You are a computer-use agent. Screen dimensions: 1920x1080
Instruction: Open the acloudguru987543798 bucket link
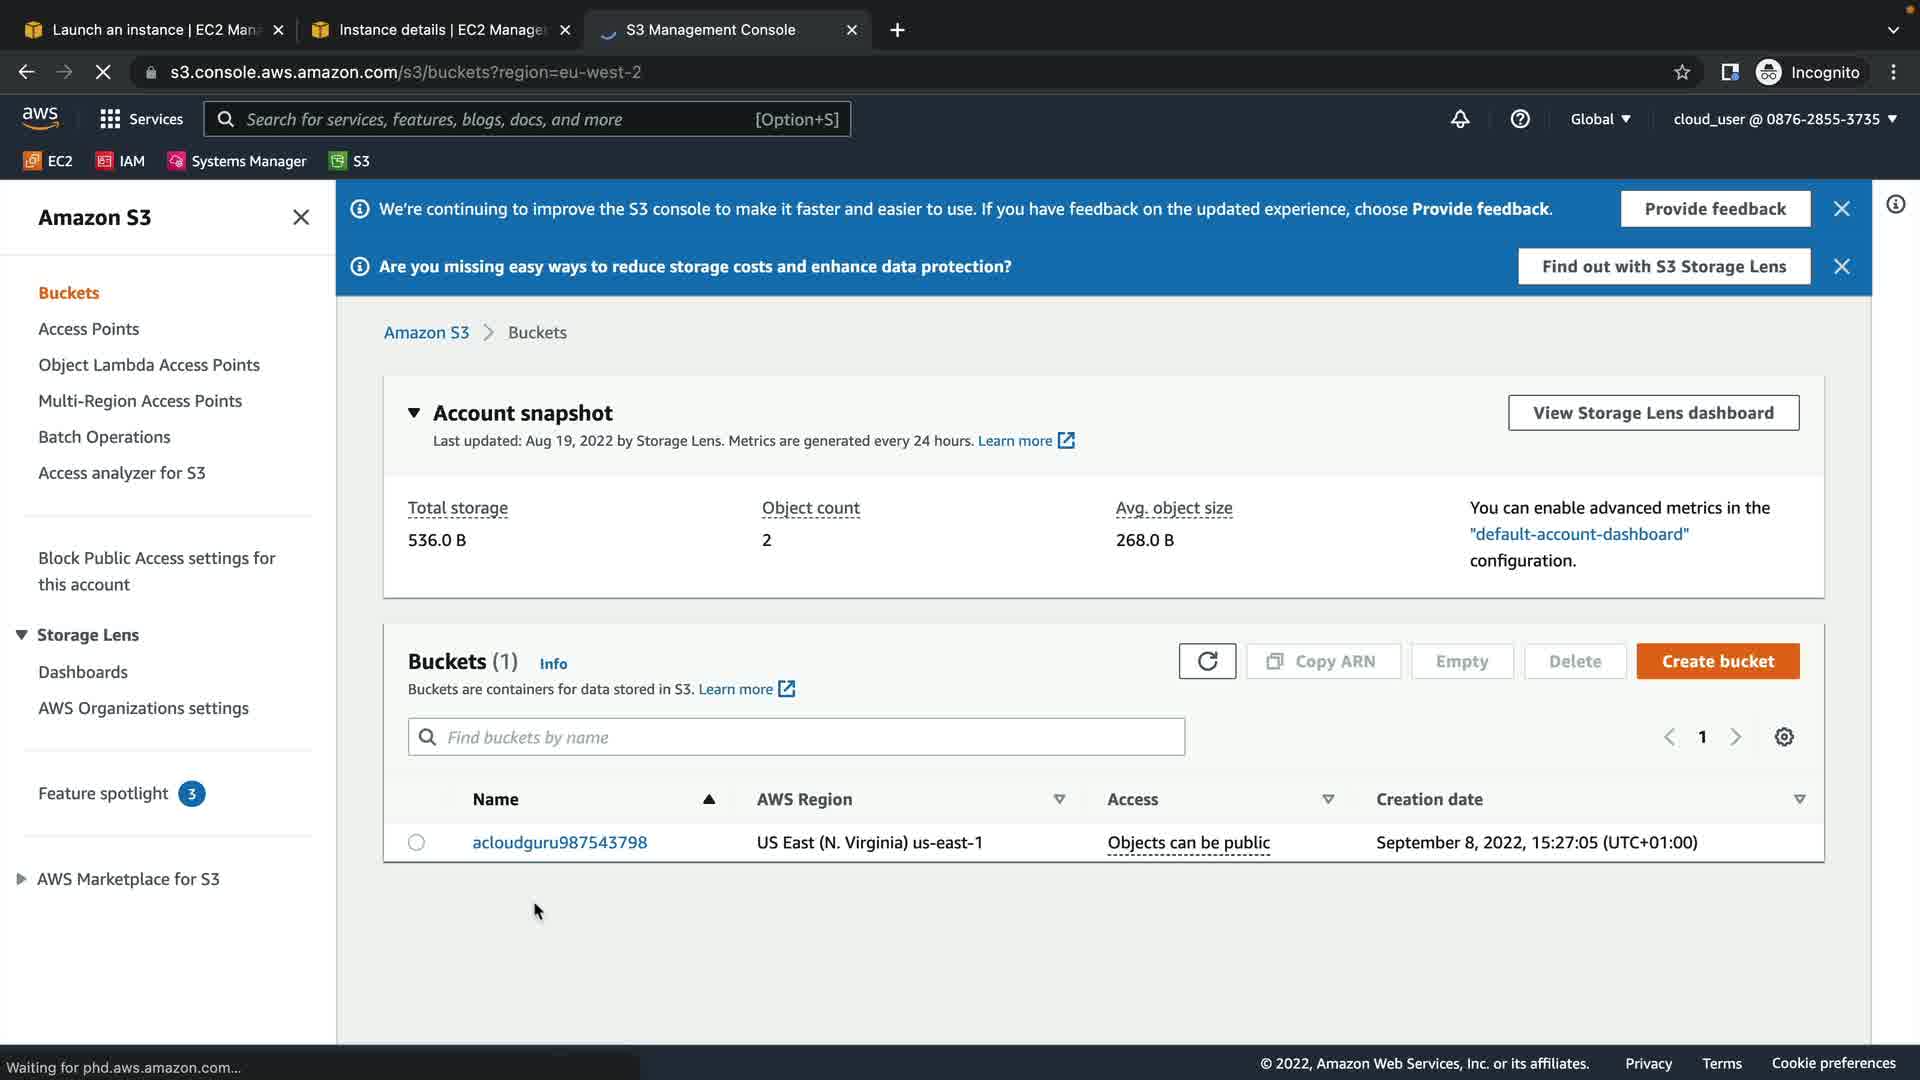(559, 843)
